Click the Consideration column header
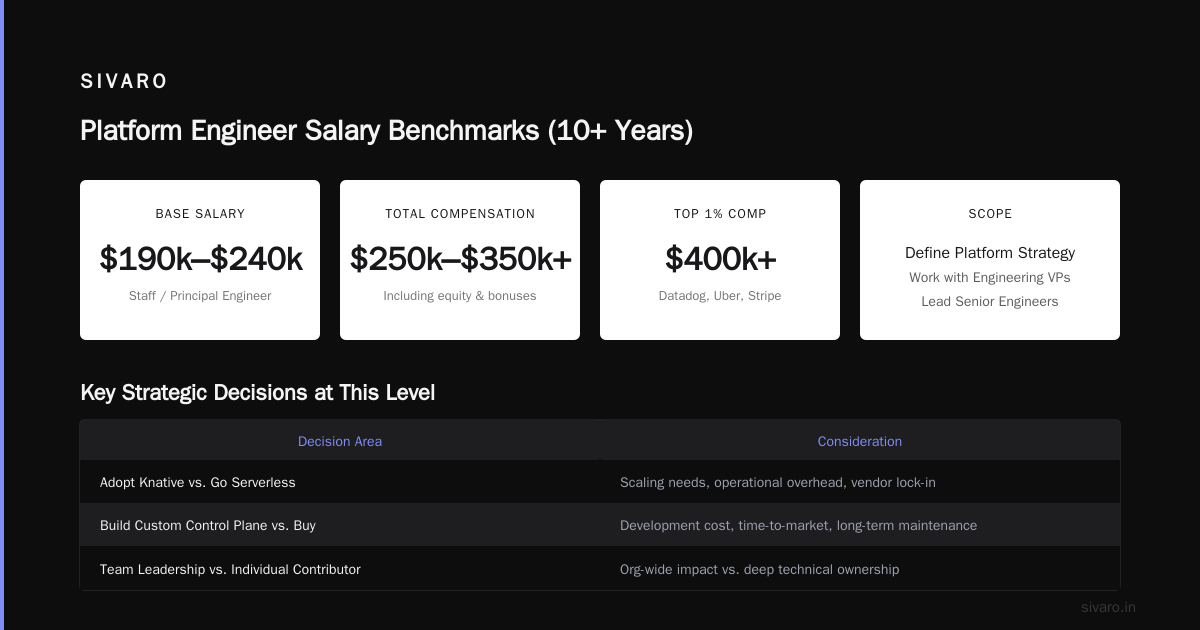This screenshot has width=1200, height=630. coord(860,441)
